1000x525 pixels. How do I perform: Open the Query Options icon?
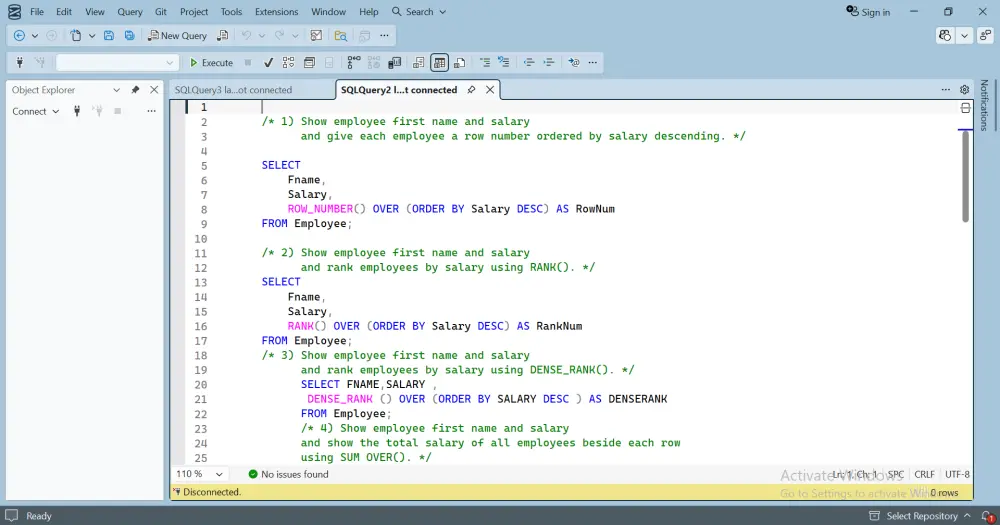[309, 63]
